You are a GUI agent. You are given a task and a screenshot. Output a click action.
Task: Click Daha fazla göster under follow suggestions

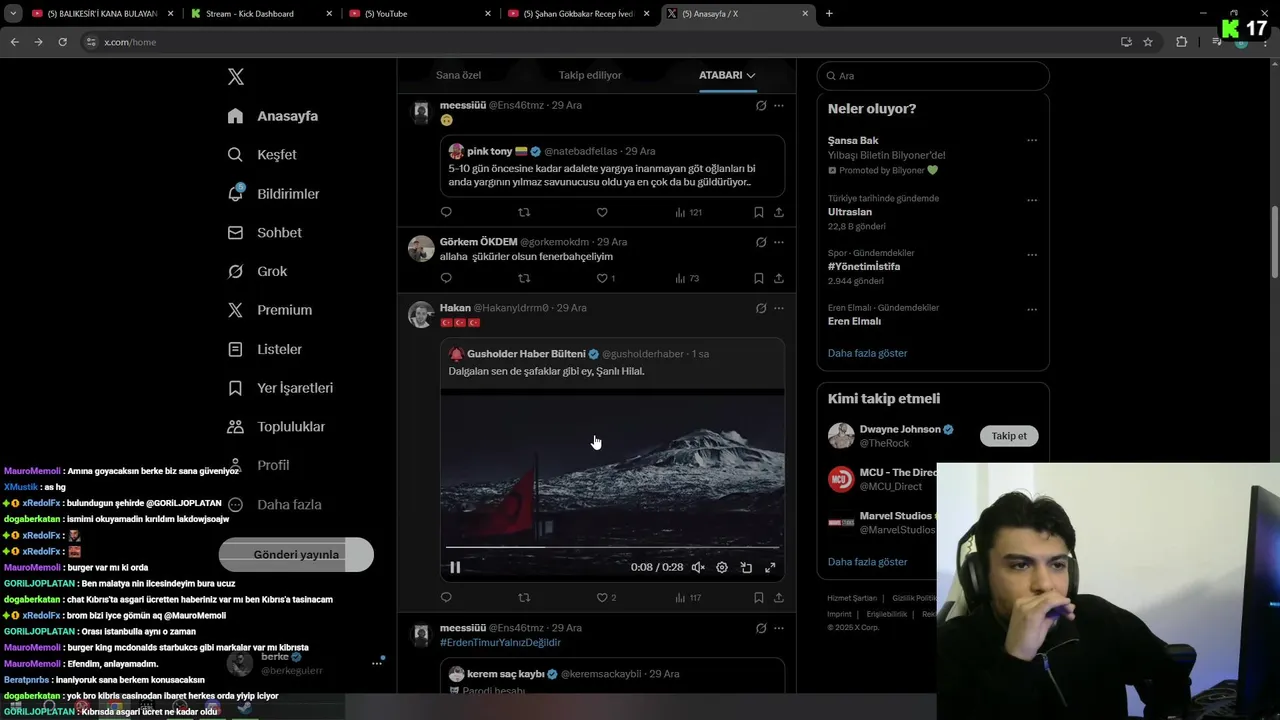[x=867, y=562]
